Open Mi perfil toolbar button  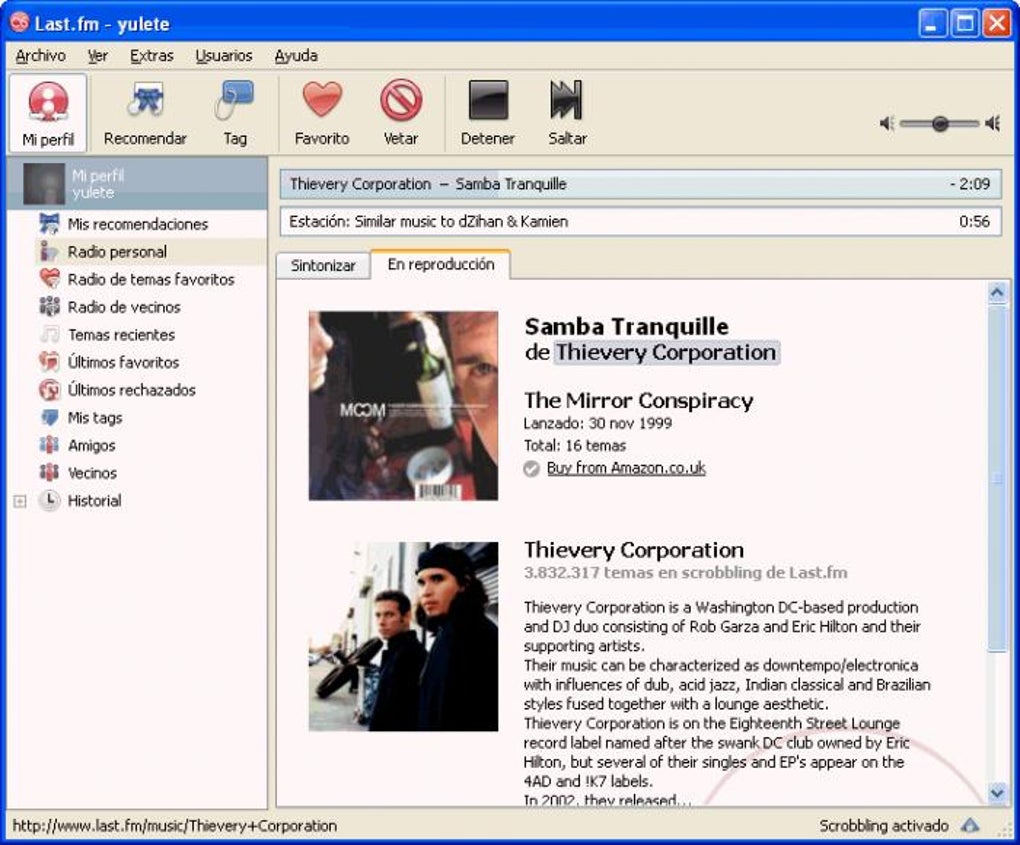point(48,113)
